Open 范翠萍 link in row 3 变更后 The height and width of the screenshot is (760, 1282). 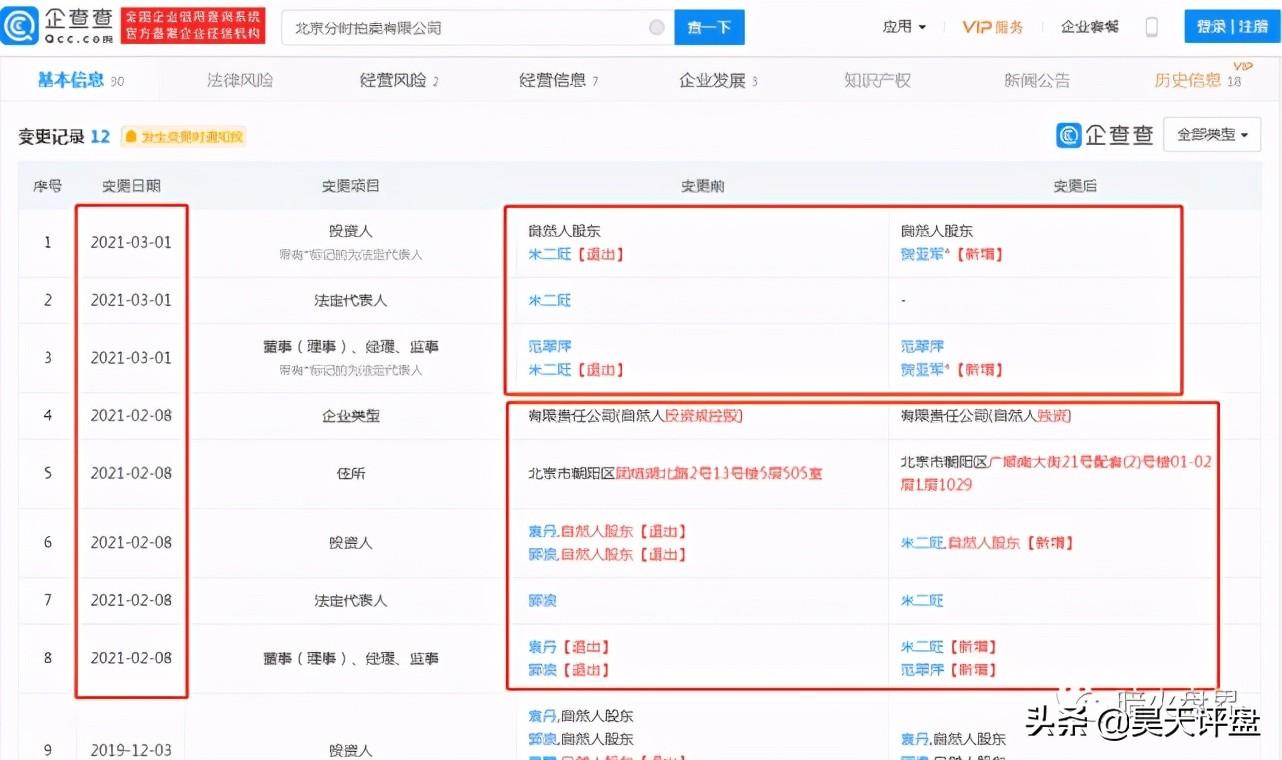coord(922,346)
